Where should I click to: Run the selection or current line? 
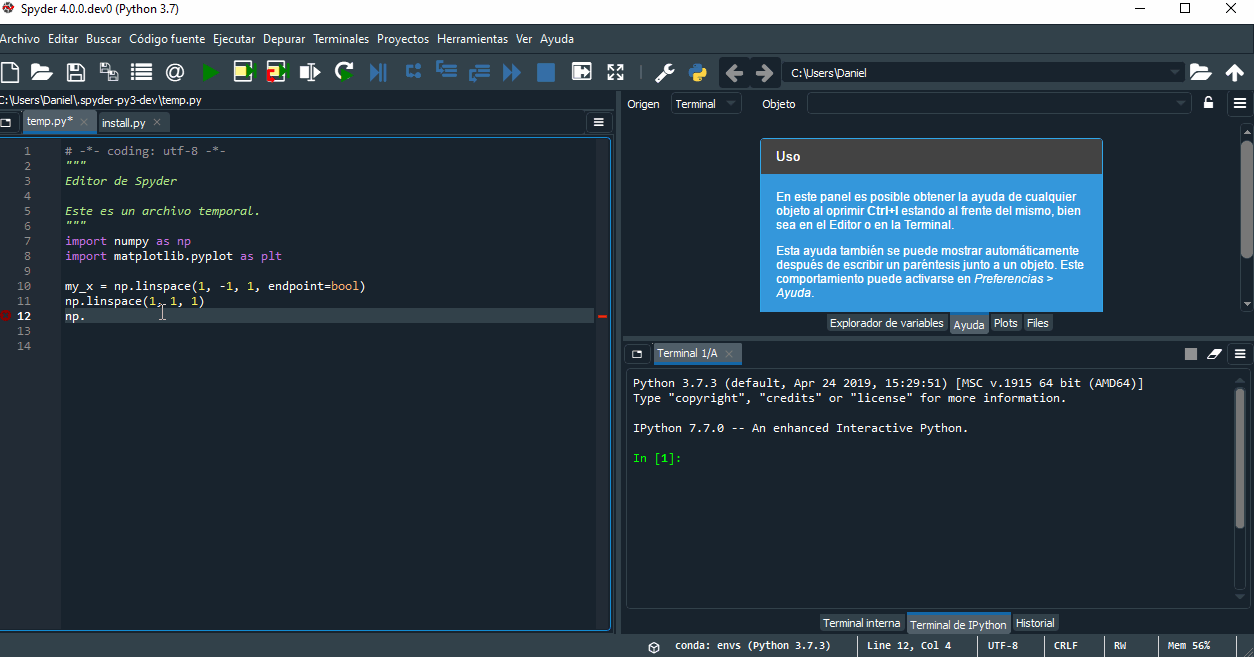[310, 72]
